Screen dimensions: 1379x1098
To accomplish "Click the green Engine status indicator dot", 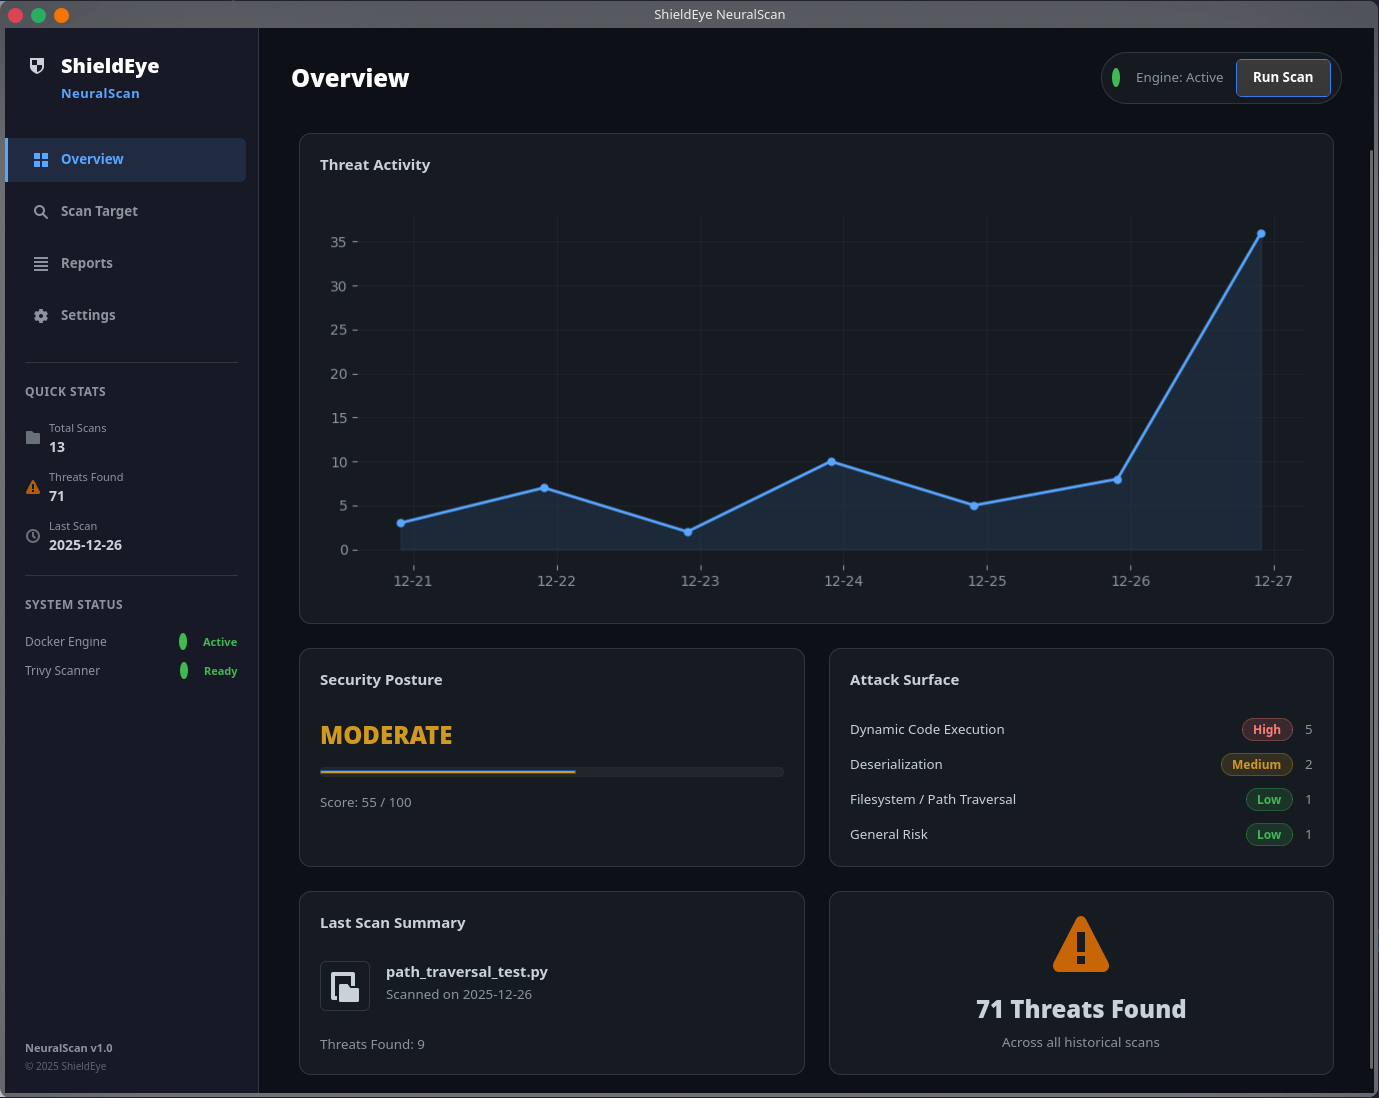I will click(x=1116, y=77).
